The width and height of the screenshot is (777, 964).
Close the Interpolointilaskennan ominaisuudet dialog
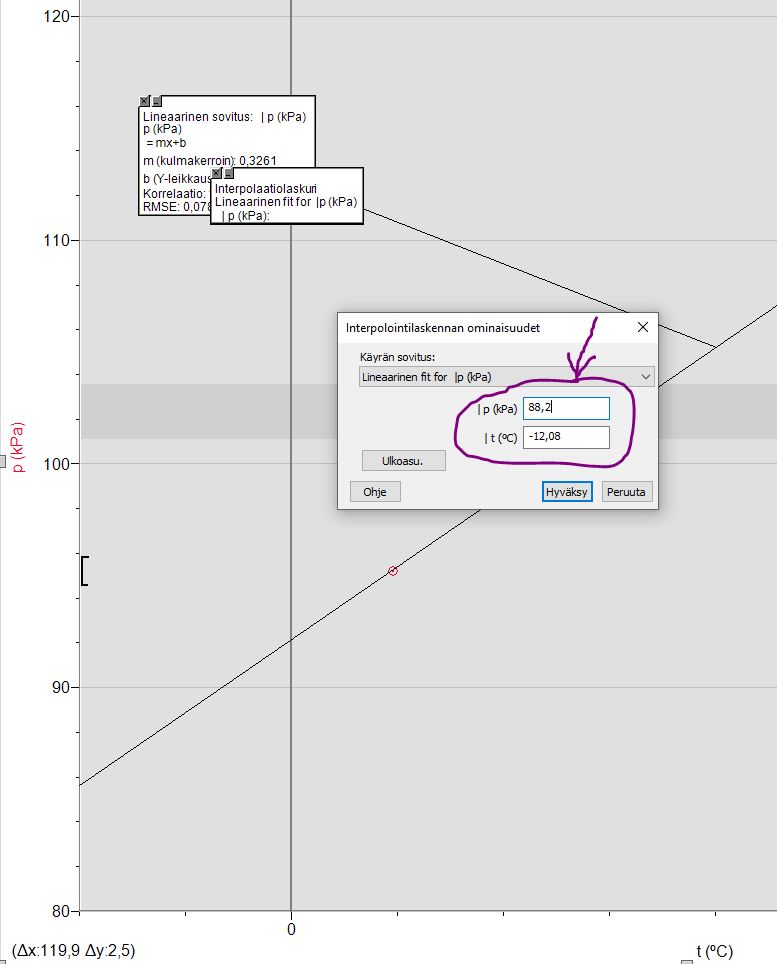tap(642, 327)
